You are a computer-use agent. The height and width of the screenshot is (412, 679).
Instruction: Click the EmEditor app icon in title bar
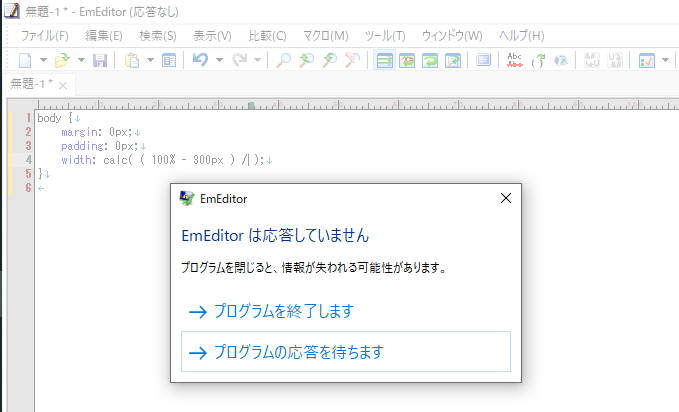tap(11, 10)
